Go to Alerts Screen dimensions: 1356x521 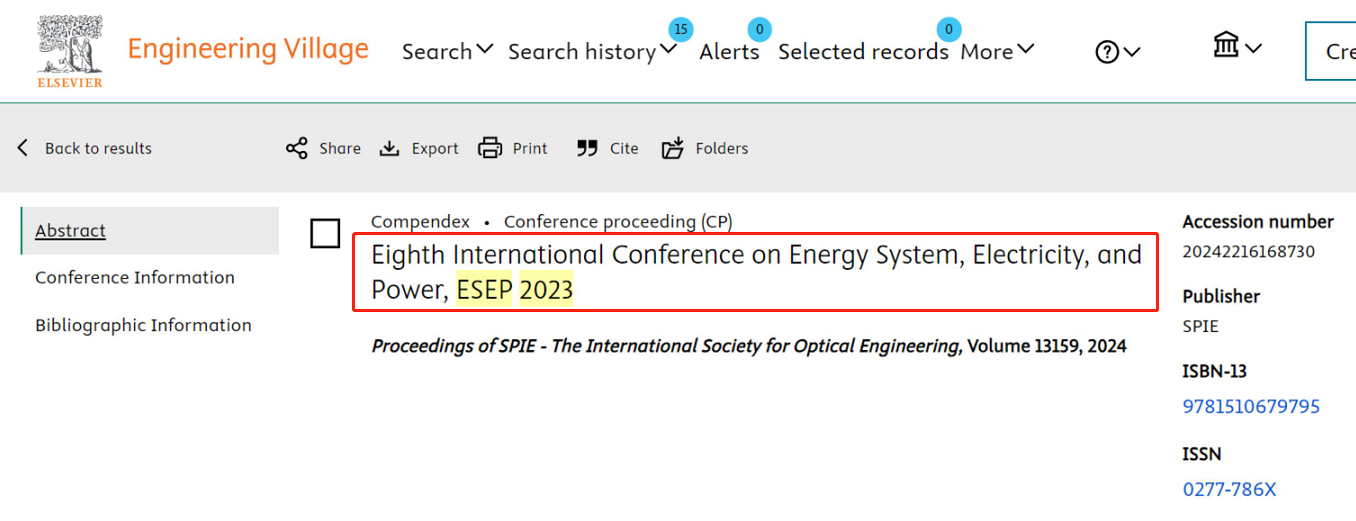click(x=729, y=51)
